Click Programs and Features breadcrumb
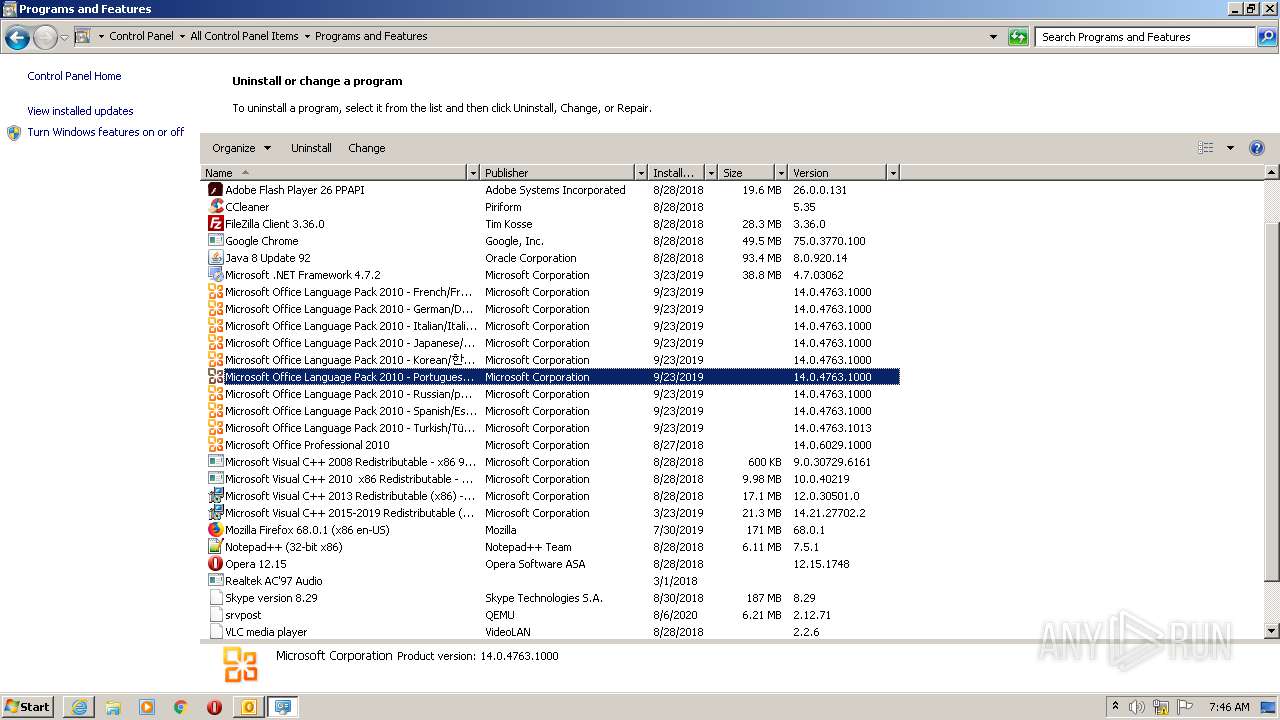 coord(371,36)
